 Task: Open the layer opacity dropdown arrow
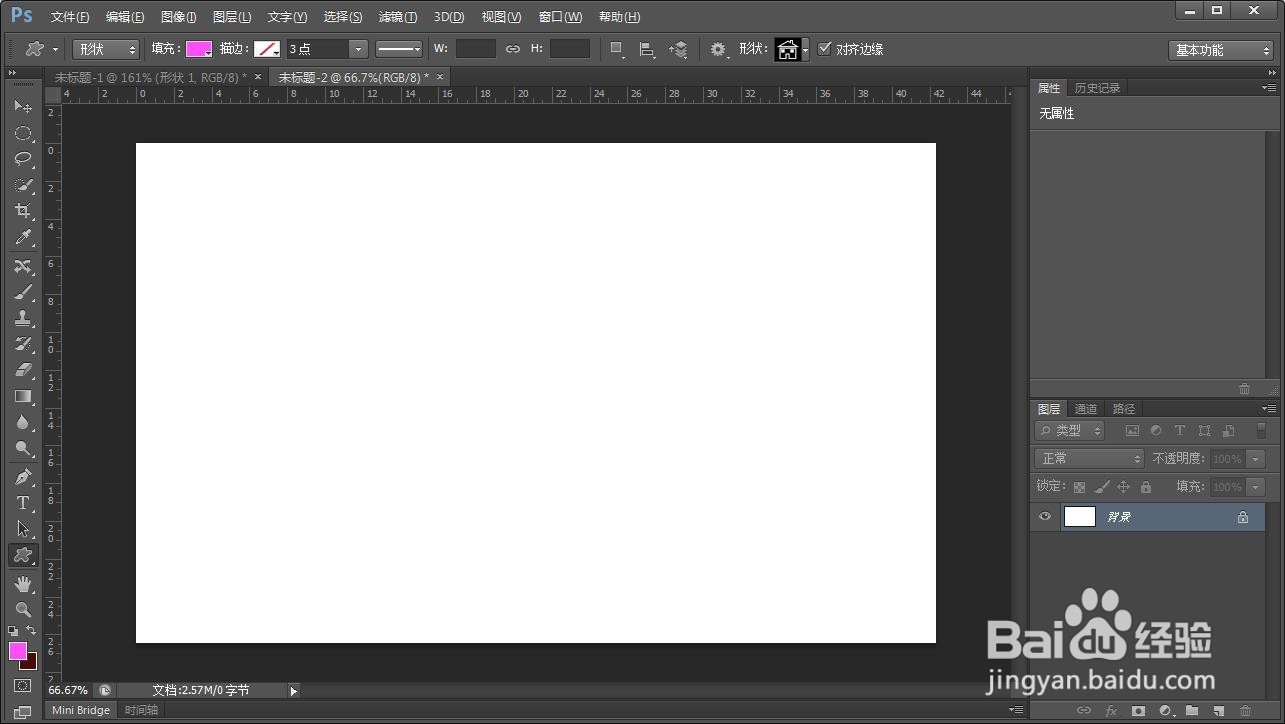[1256, 459]
